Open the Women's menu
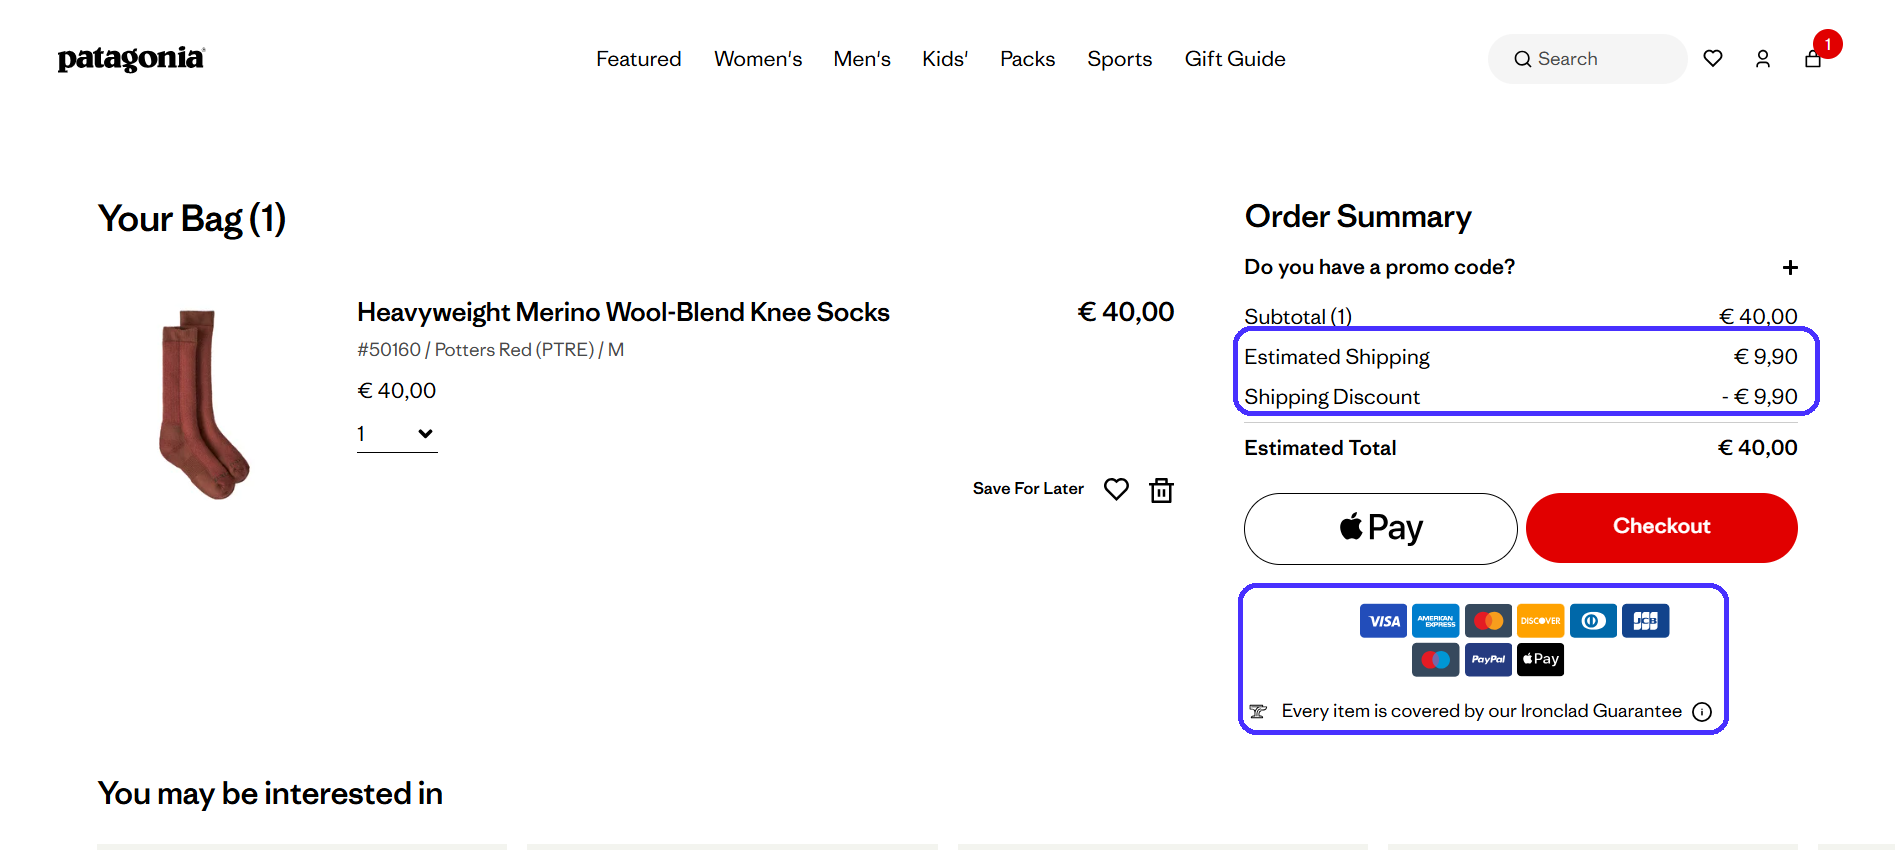This screenshot has width=1895, height=850. 758,59
